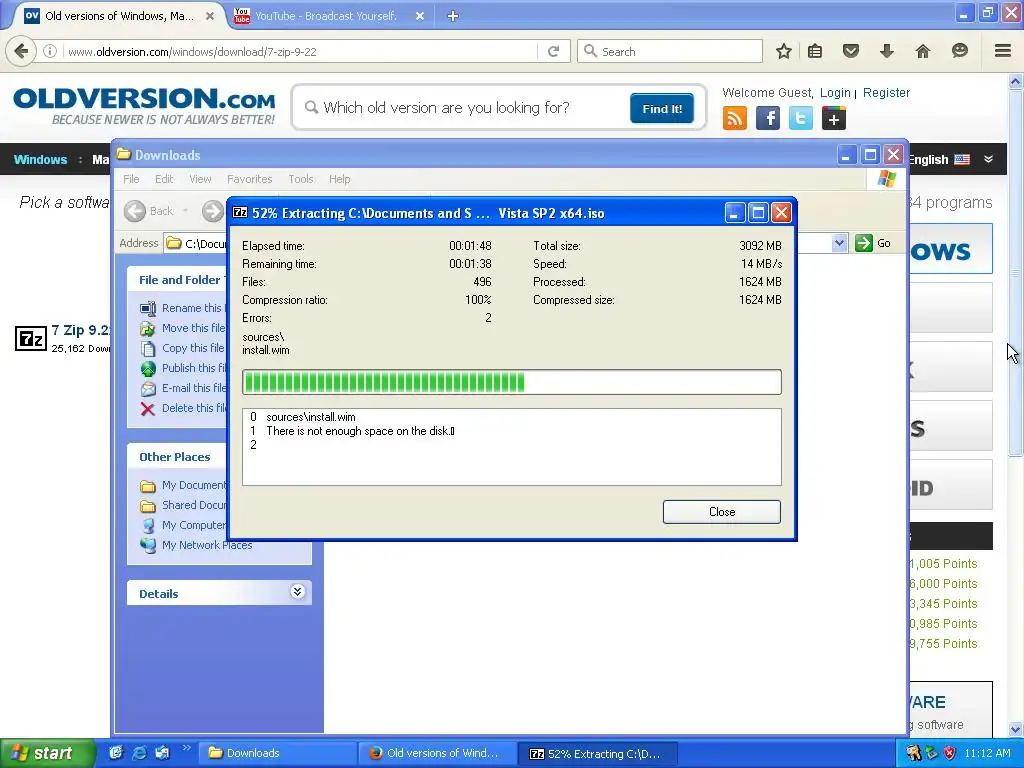Image resolution: width=1024 pixels, height=768 pixels.
Task: Open the Register link
Action: (886, 93)
